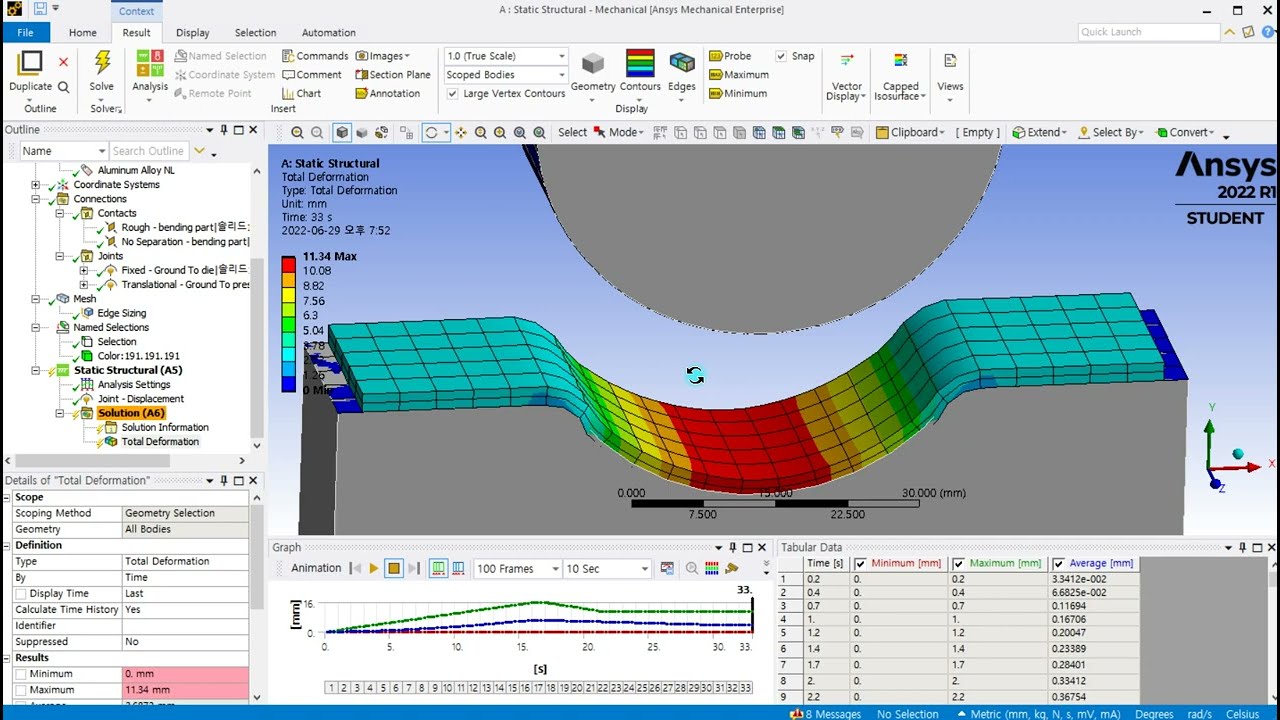1280x720 pixels.
Task: Uncheck the Average [mm] column checkbox
Action: pyautogui.click(x=1059, y=564)
